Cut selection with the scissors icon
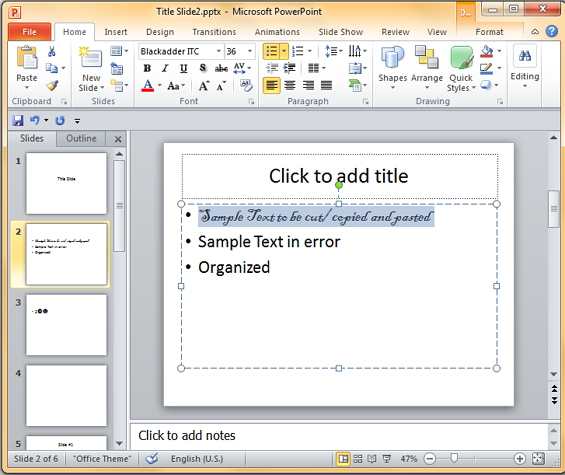The height and width of the screenshot is (475, 565). click(52, 52)
